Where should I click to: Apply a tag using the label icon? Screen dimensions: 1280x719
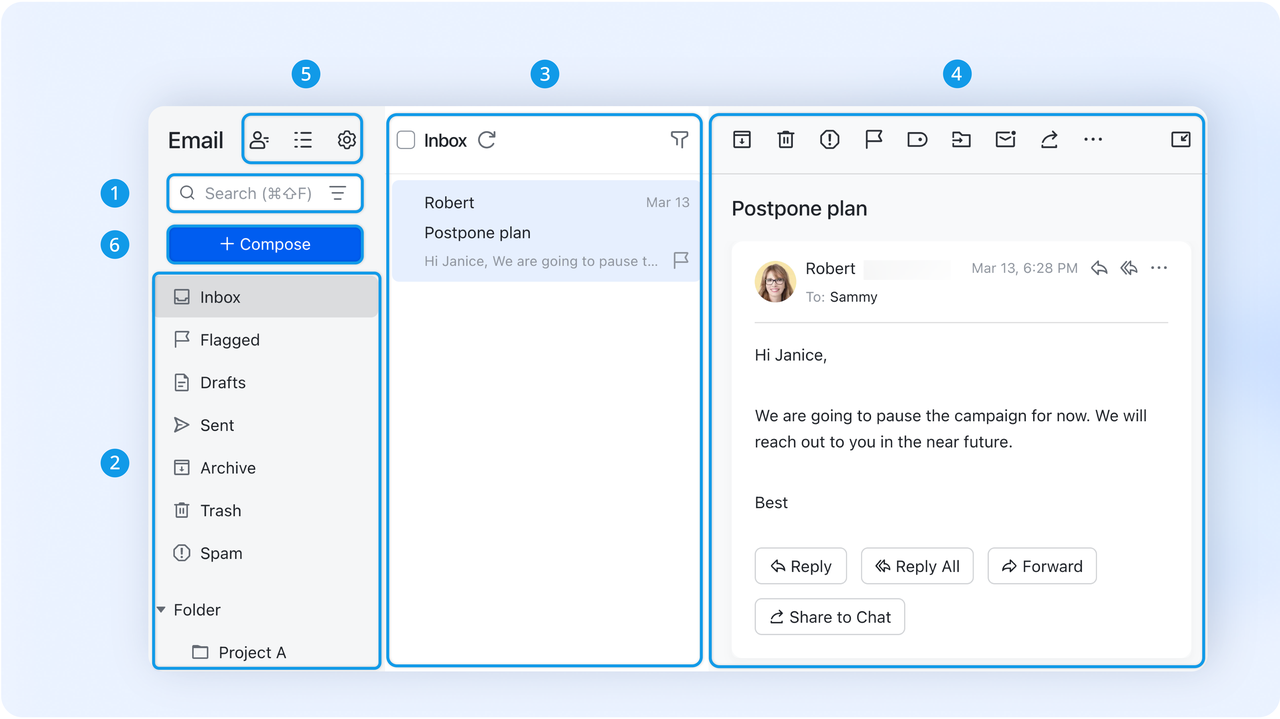tap(917, 140)
